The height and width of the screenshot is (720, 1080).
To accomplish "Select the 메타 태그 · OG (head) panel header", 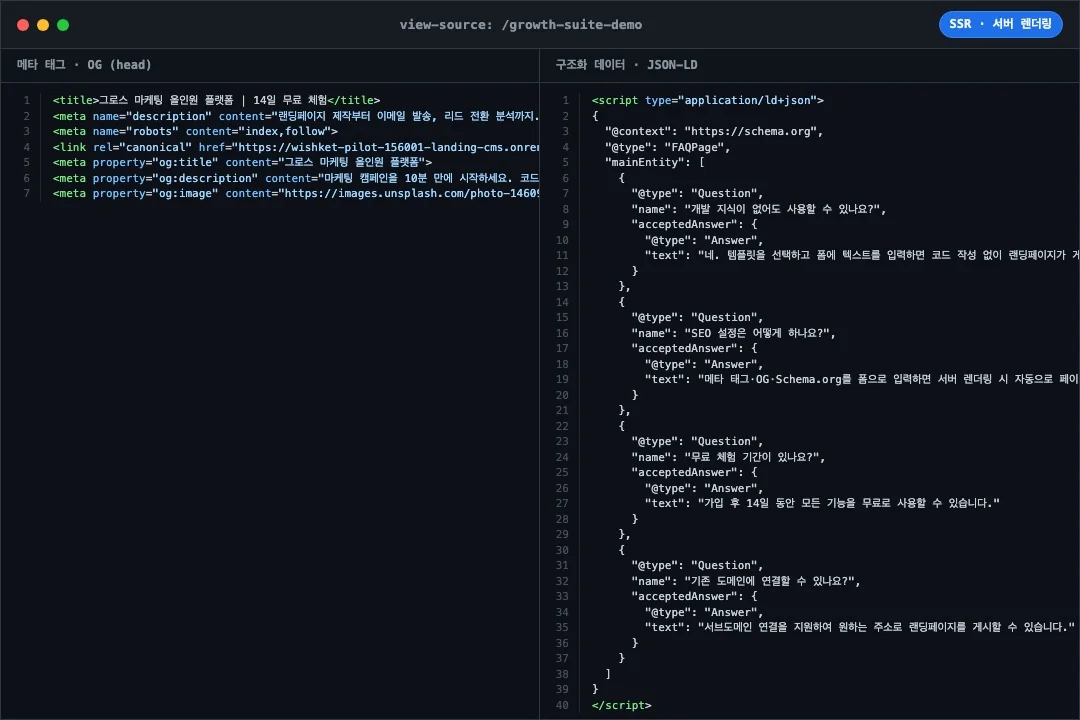I will 84,65.
